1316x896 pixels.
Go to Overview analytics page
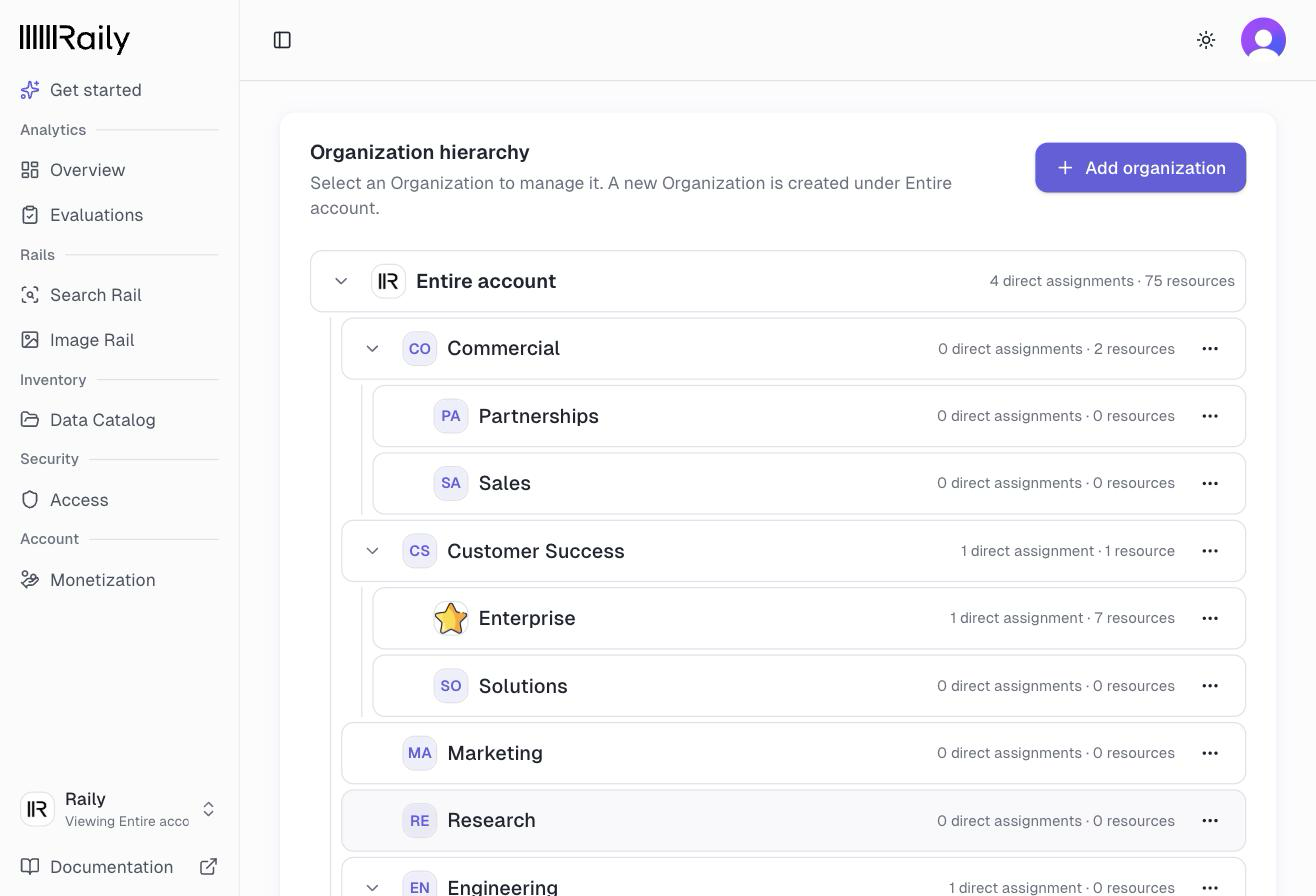coord(119,170)
